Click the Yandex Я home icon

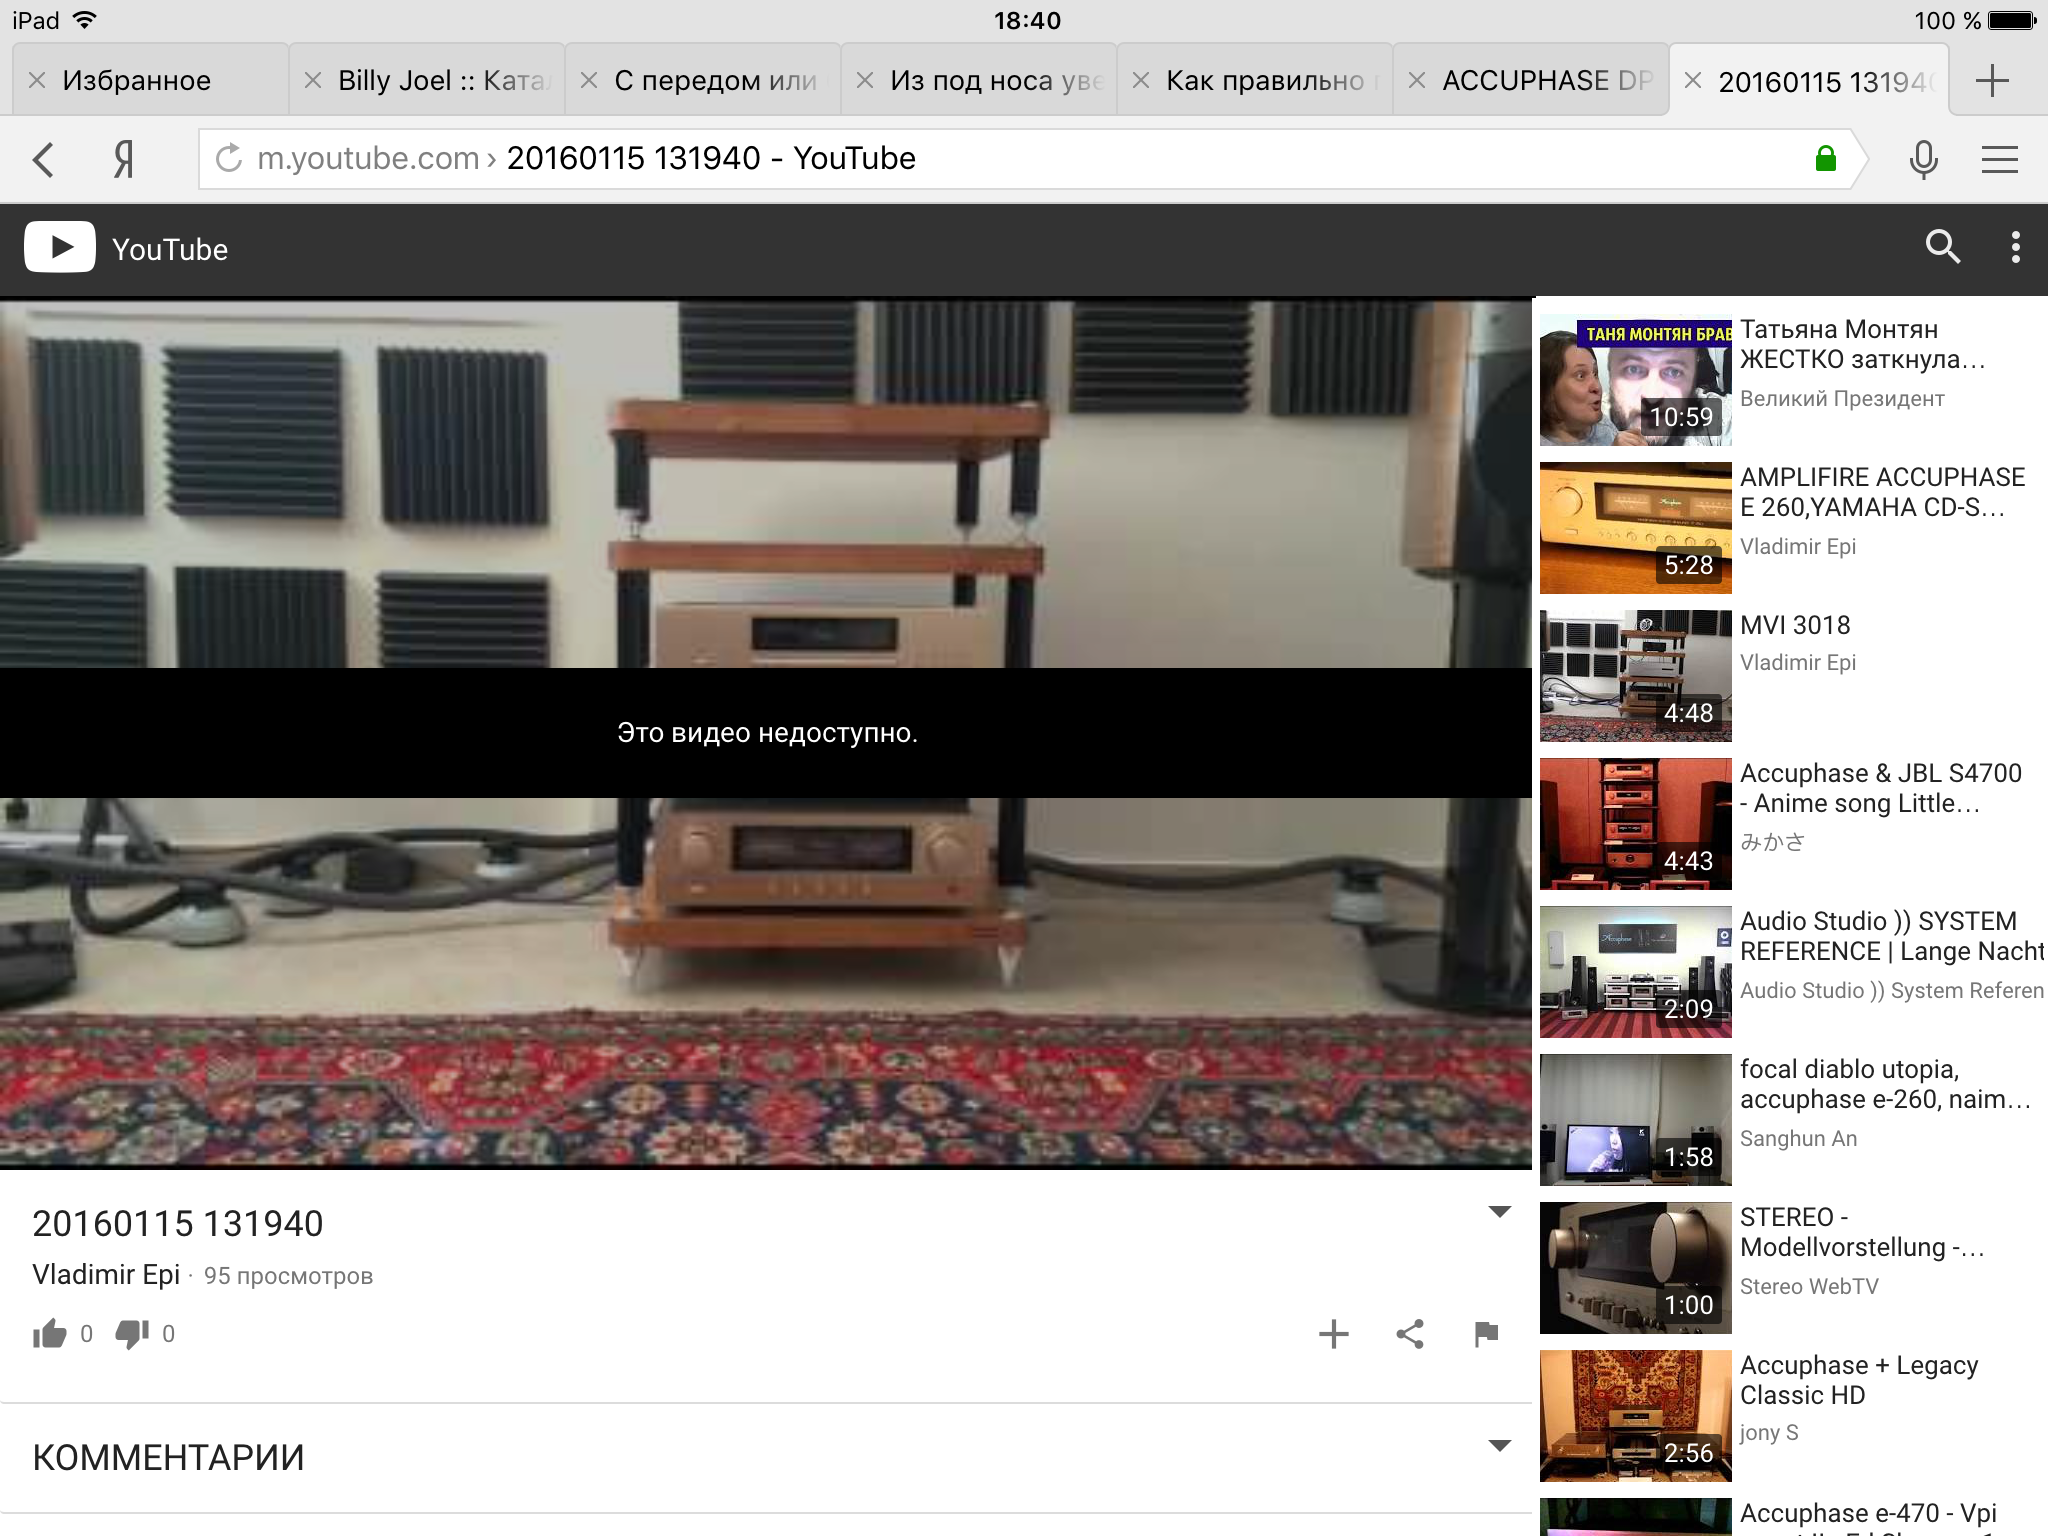coord(123,159)
